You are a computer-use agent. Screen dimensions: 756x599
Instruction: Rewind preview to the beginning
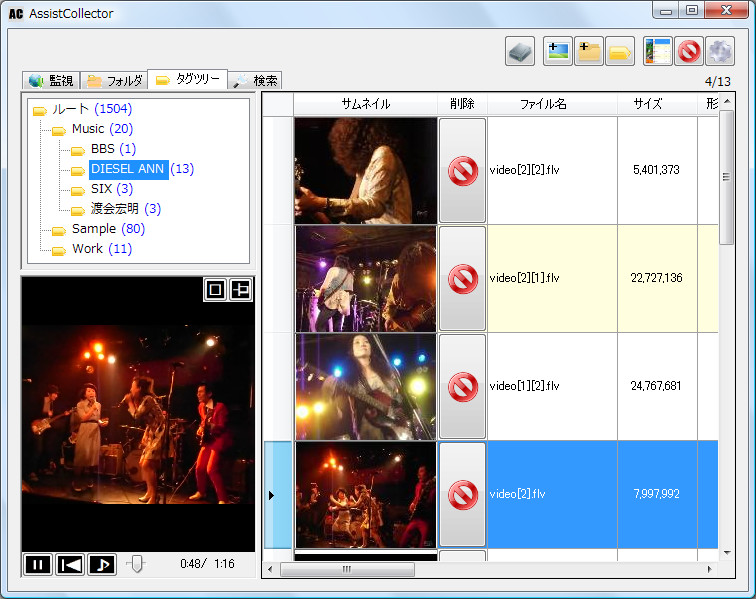click(70, 564)
